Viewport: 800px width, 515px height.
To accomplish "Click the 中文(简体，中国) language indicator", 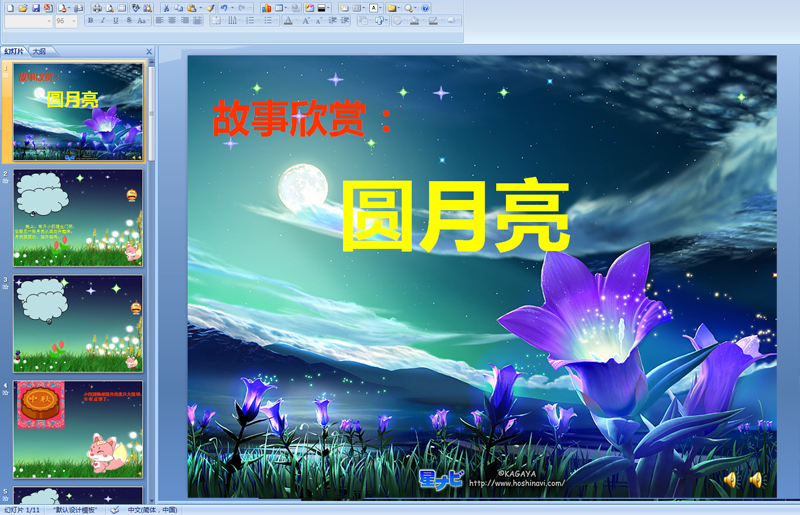I will [x=152, y=510].
